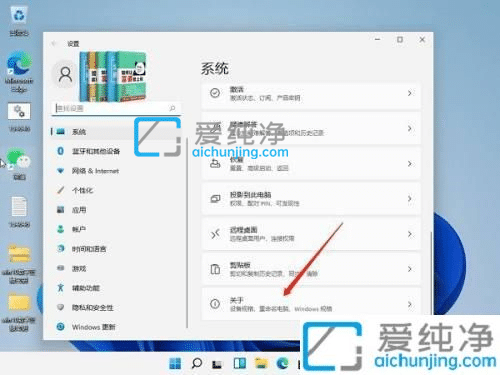Select 辅助功能 in the sidebar
Screen dimensions: 500x375
pyautogui.click(x=115, y=288)
